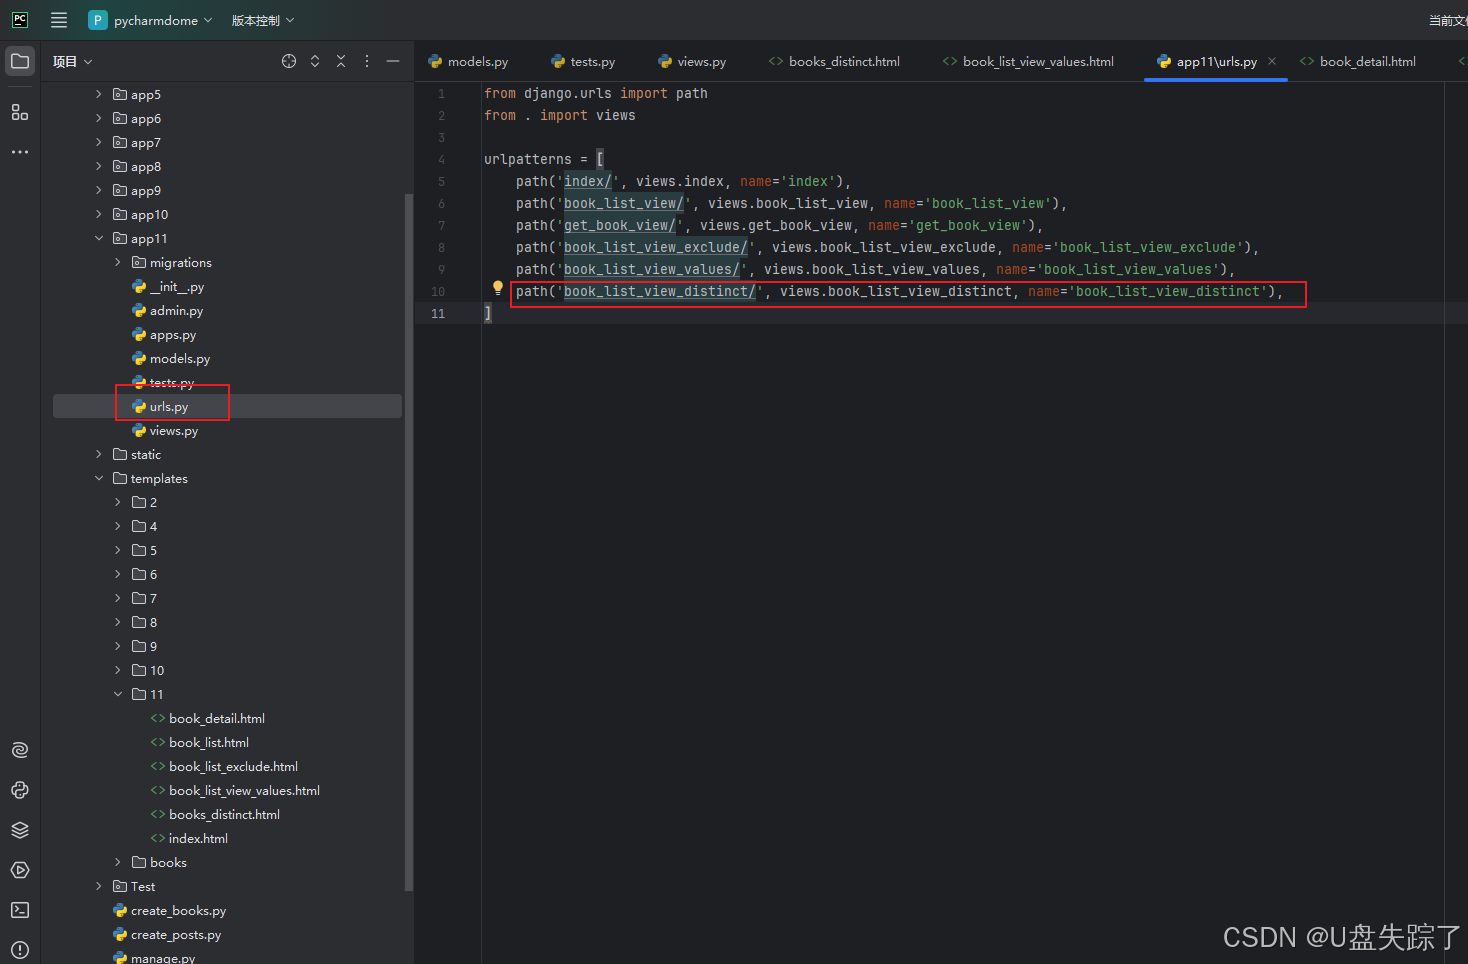Click the PyCharm logo icon
Viewport: 1468px width, 964px height.
(20, 20)
